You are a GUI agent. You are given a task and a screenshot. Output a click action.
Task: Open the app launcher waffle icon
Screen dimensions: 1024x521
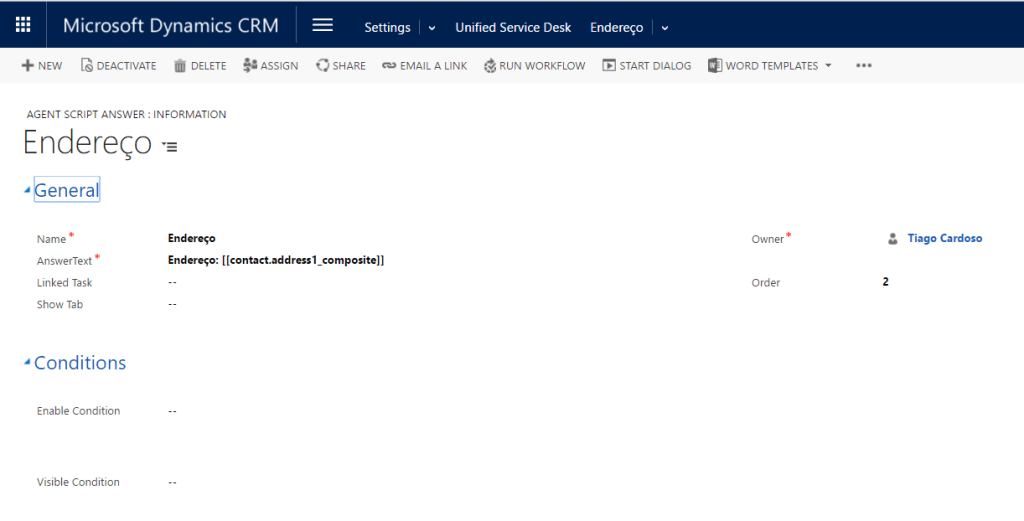coord(22,26)
